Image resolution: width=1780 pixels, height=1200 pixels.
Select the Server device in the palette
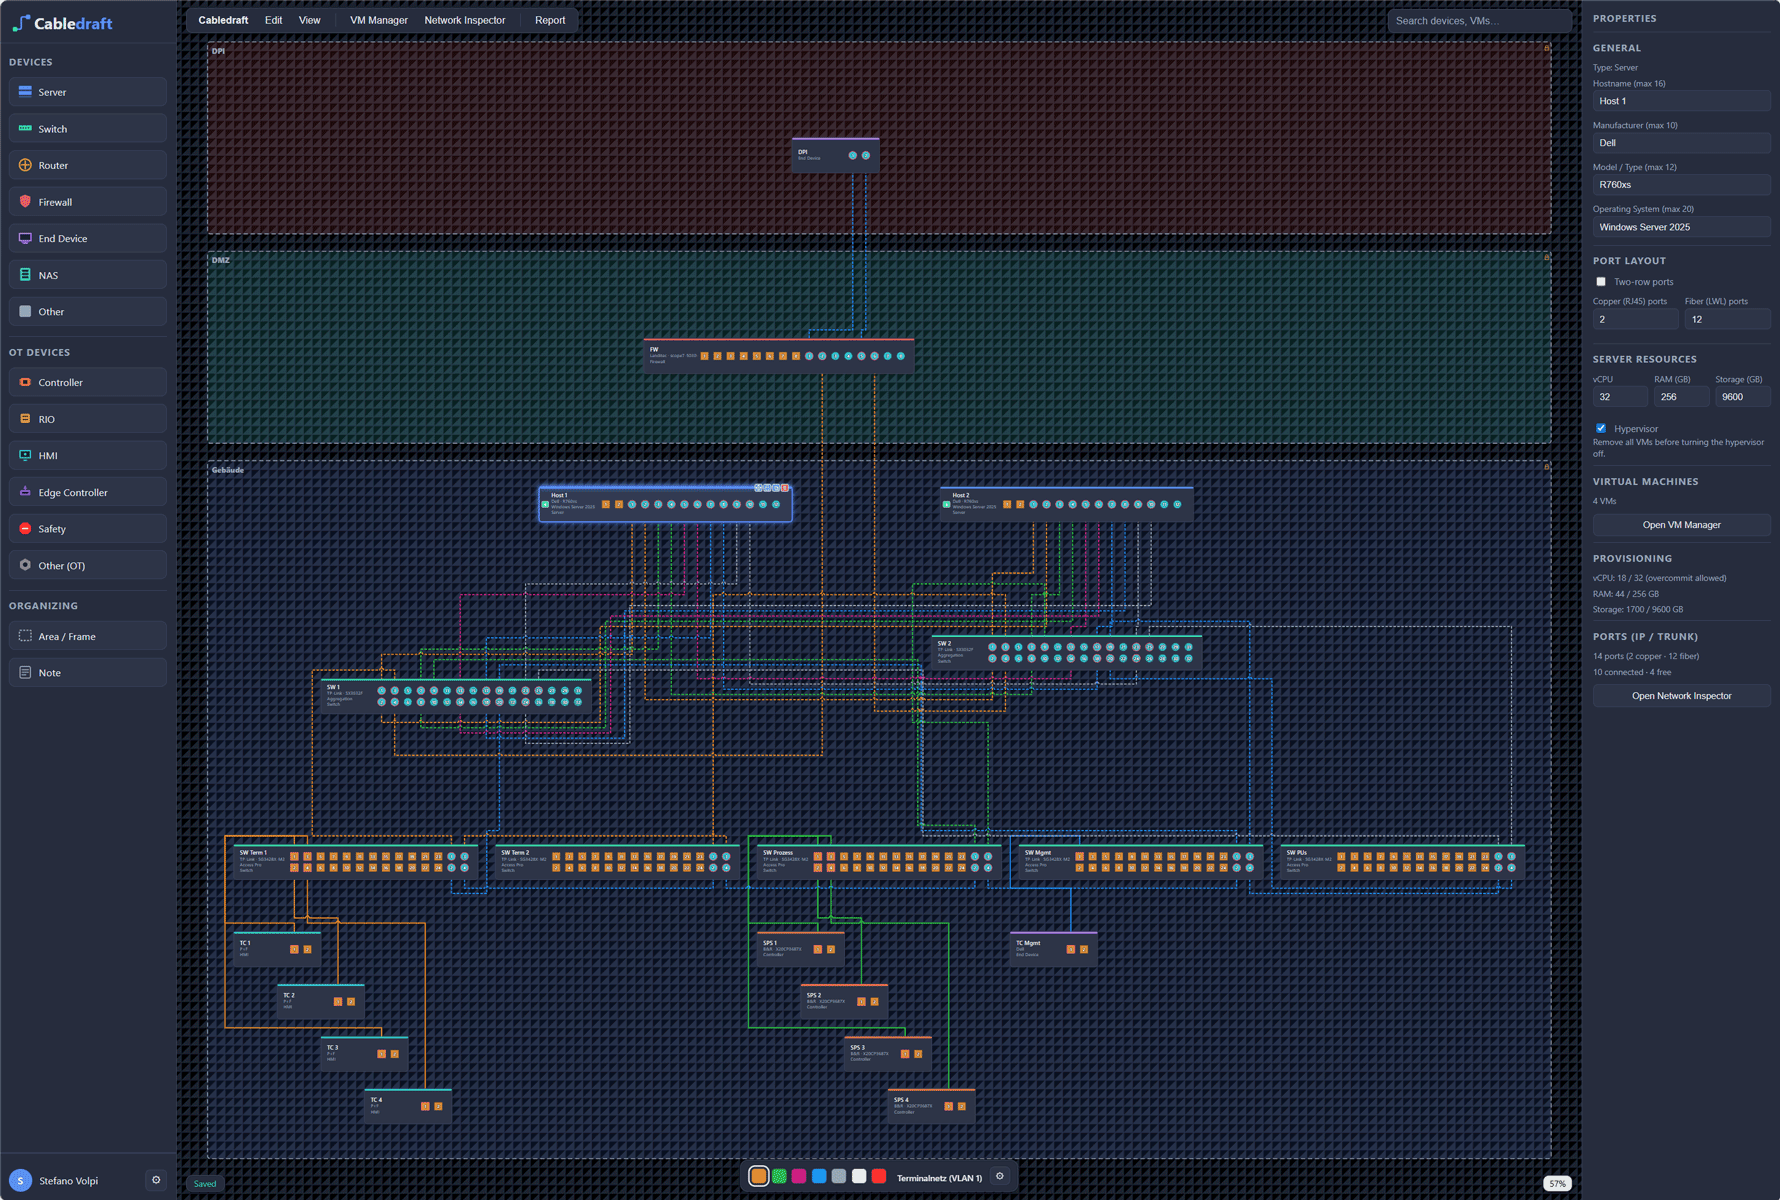point(88,92)
